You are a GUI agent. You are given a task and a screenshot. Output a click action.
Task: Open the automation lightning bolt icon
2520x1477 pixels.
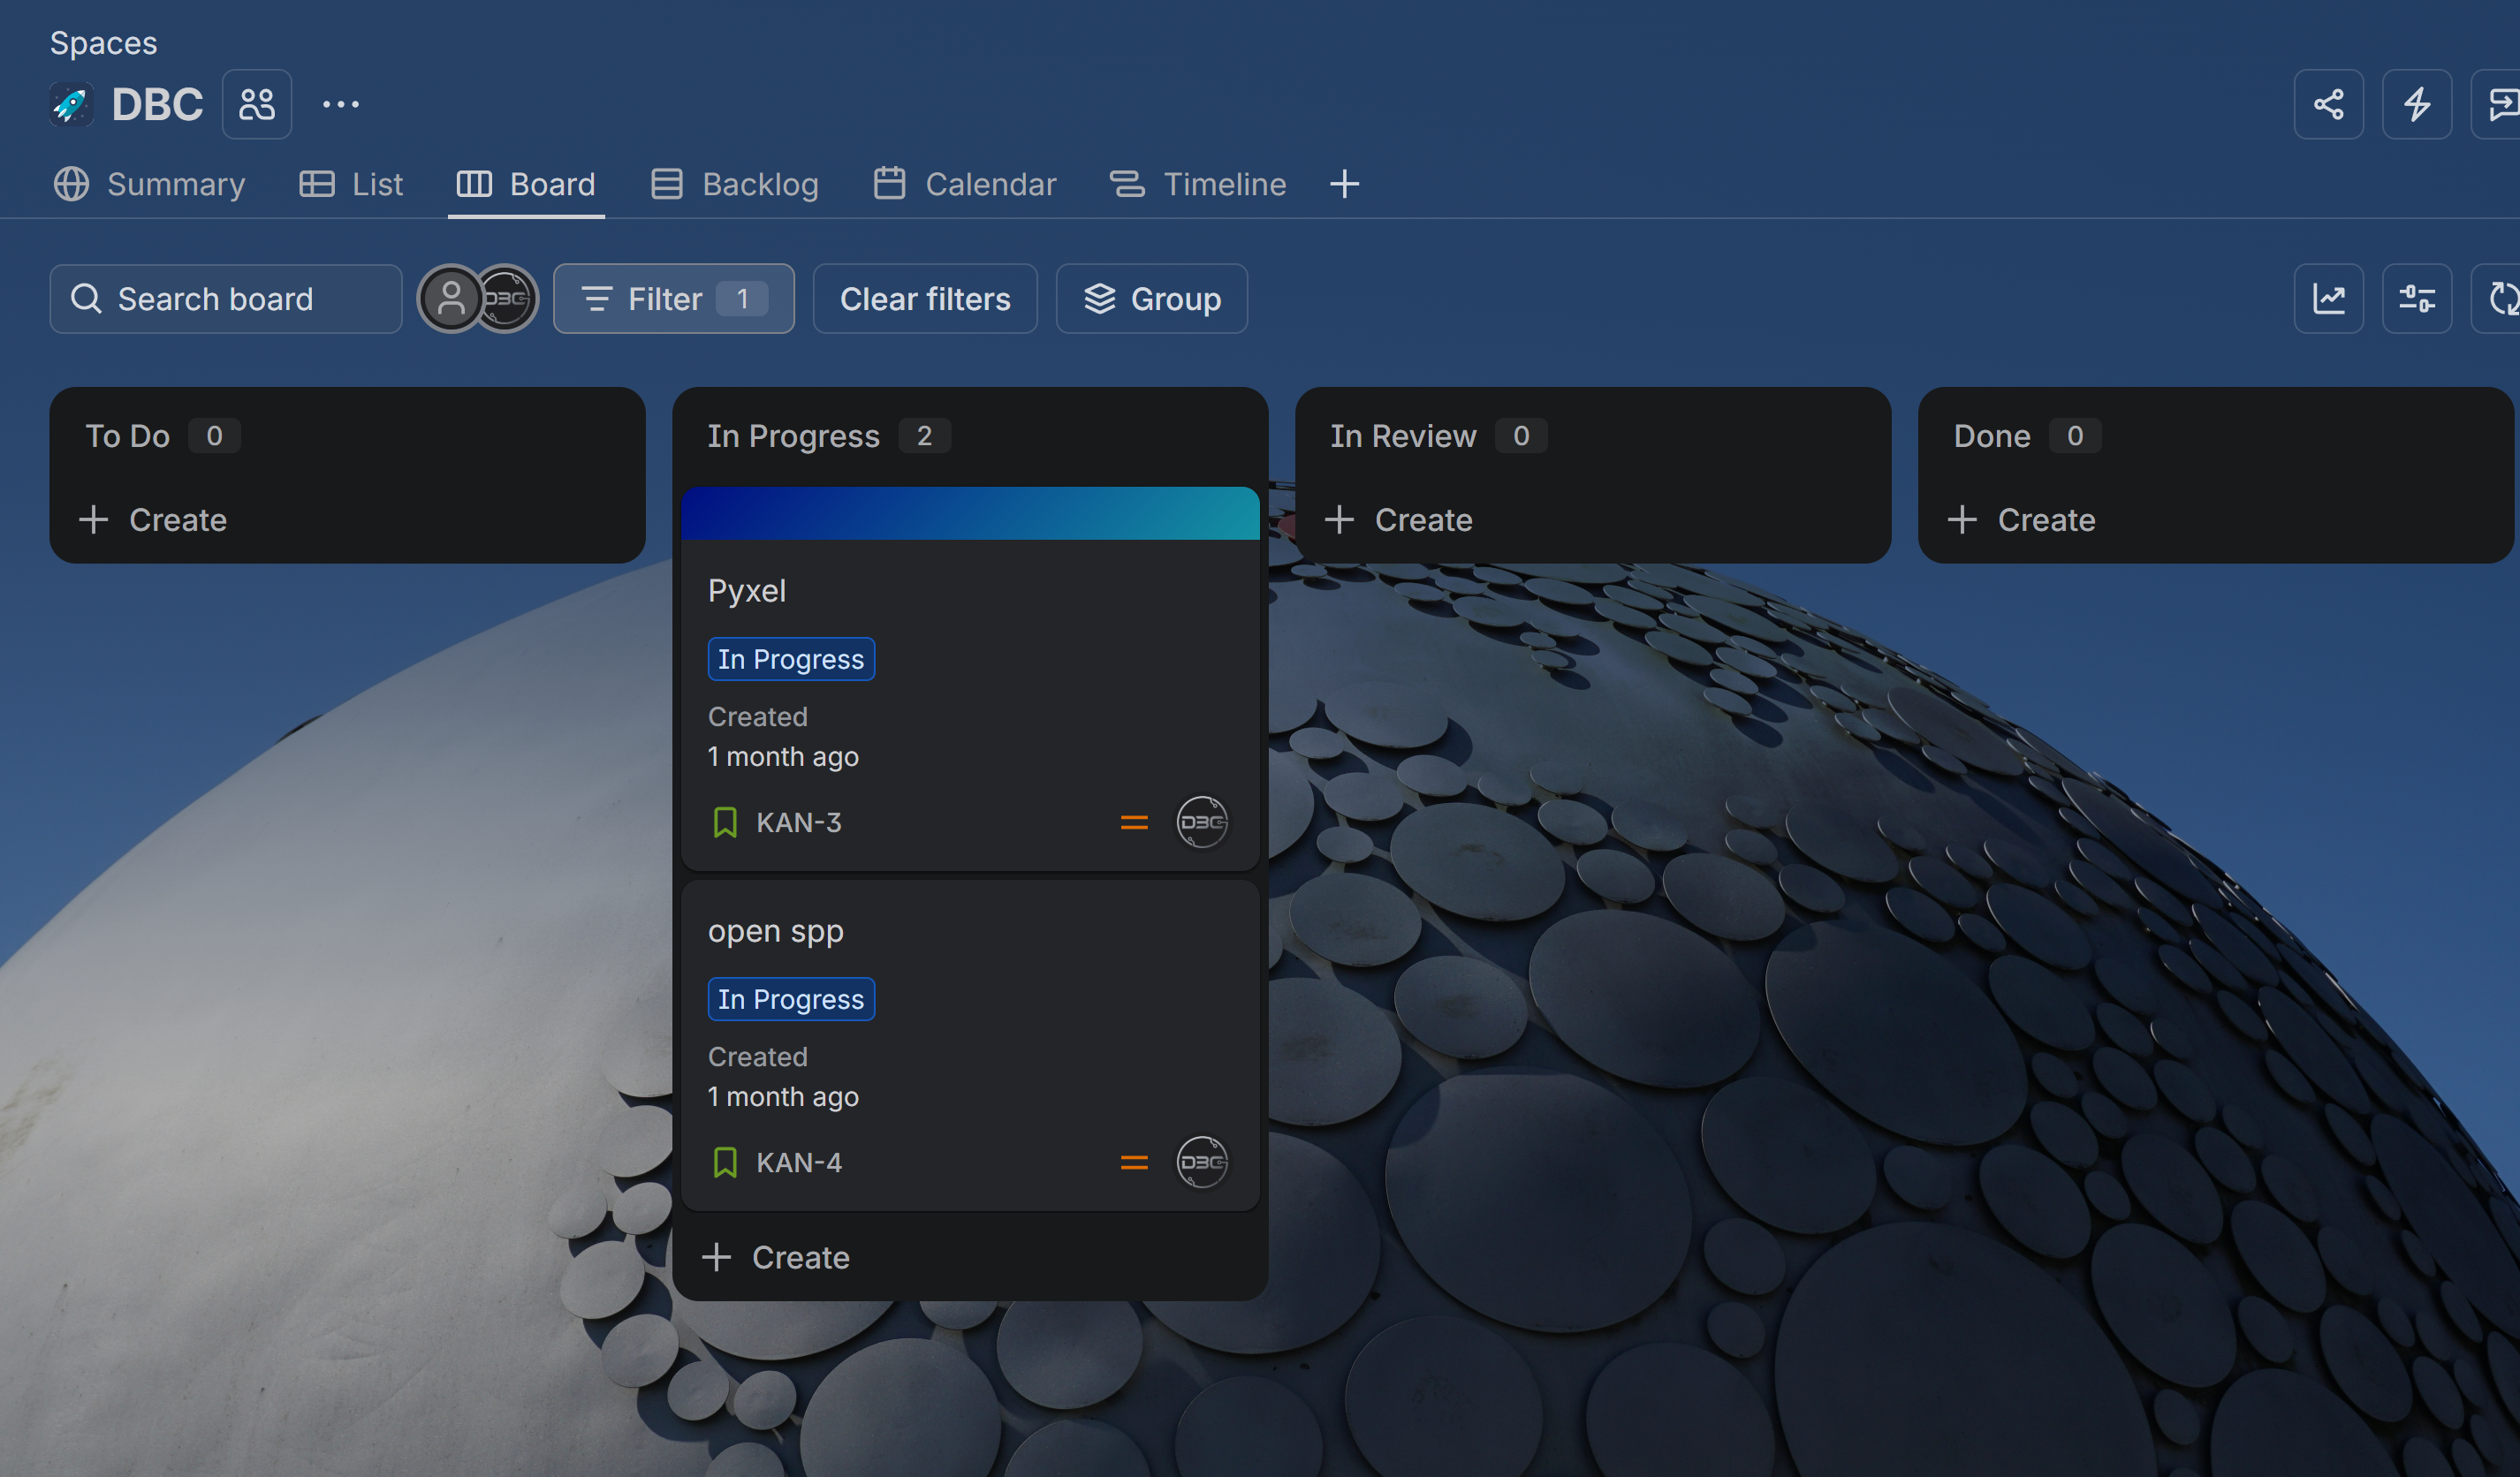tap(2416, 104)
